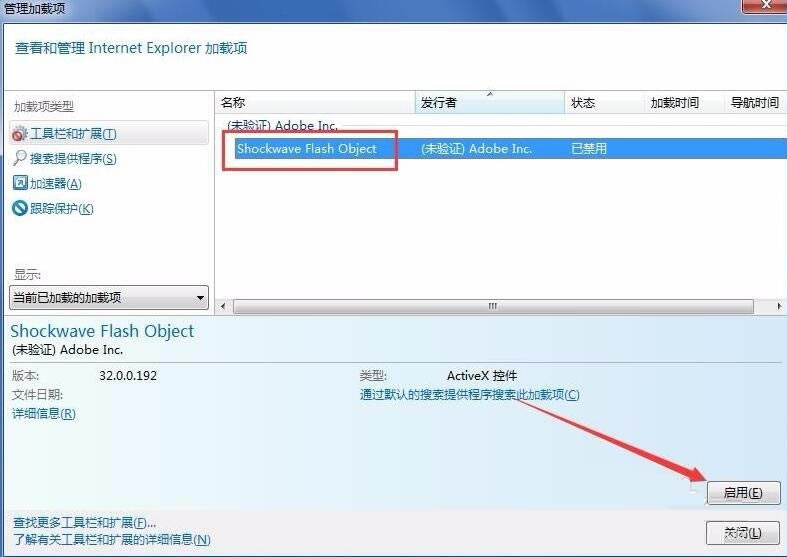Click the (未验证) Adobe Inc. publisher cell in row
This screenshot has height=557, width=787.
(x=476, y=149)
